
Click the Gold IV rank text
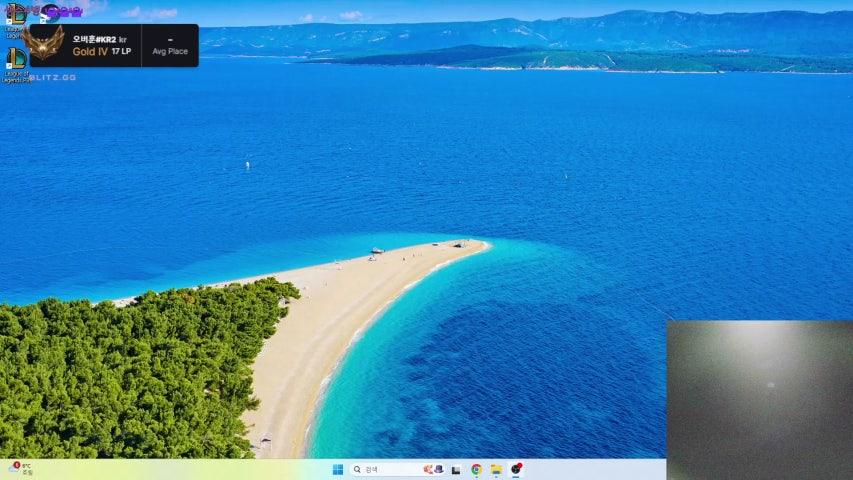point(89,51)
